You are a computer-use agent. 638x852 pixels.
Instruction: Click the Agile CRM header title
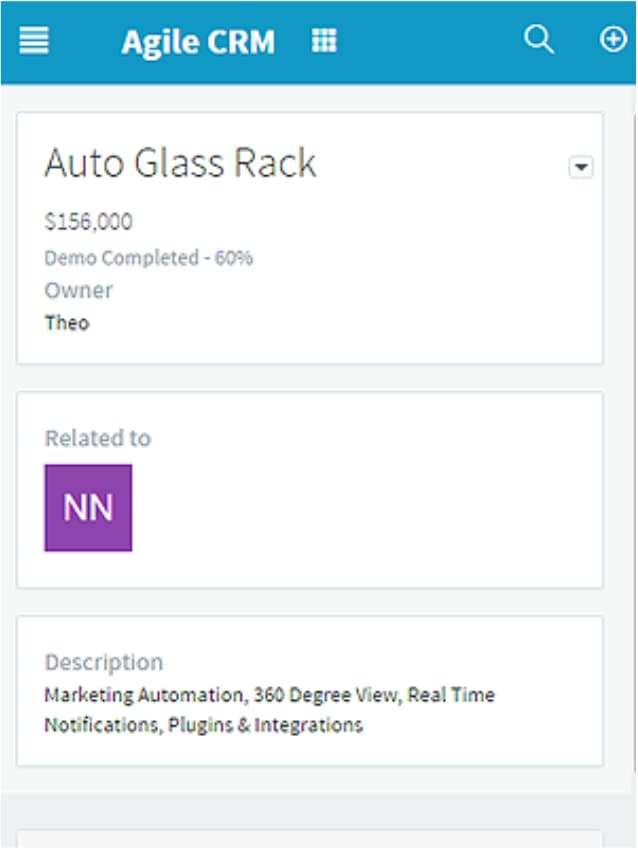click(198, 42)
